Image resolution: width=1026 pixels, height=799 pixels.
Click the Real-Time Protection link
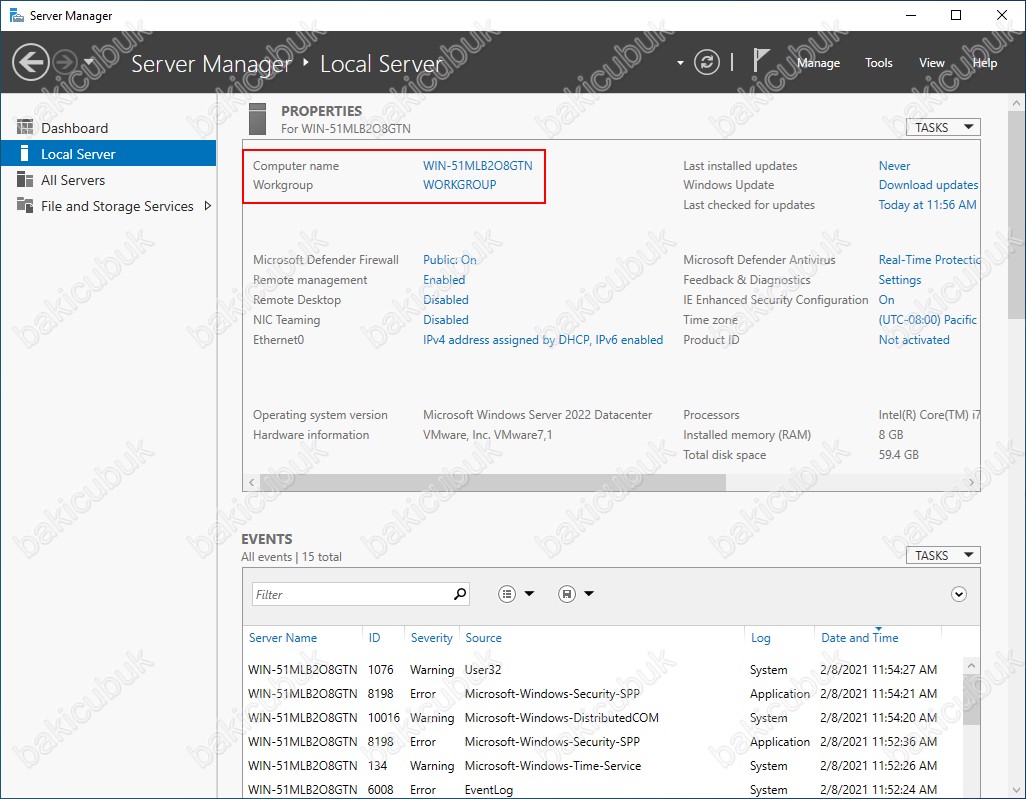pos(929,260)
